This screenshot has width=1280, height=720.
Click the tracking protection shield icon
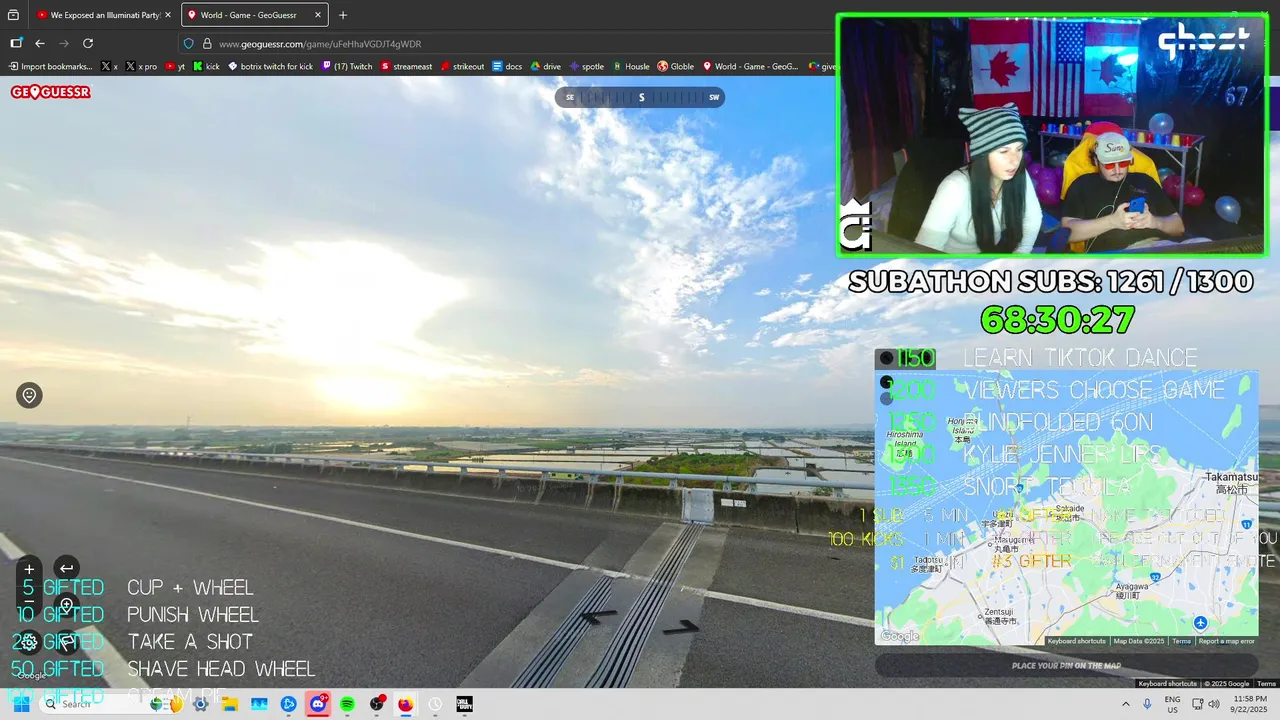click(x=188, y=44)
